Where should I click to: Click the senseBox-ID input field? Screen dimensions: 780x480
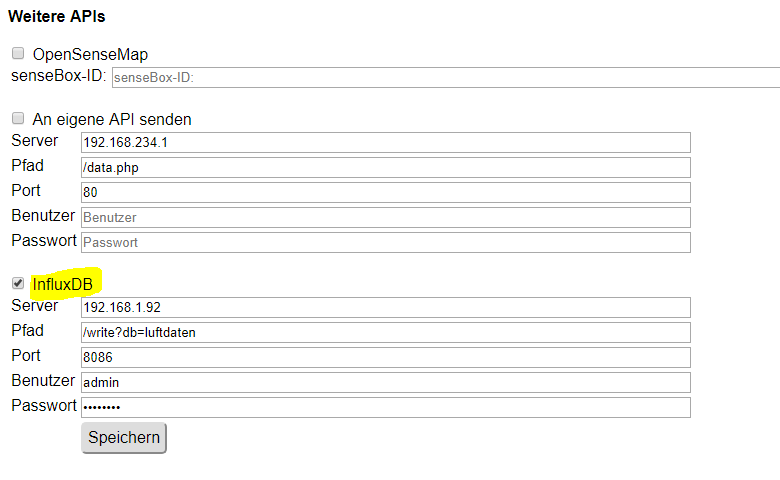tap(445, 77)
